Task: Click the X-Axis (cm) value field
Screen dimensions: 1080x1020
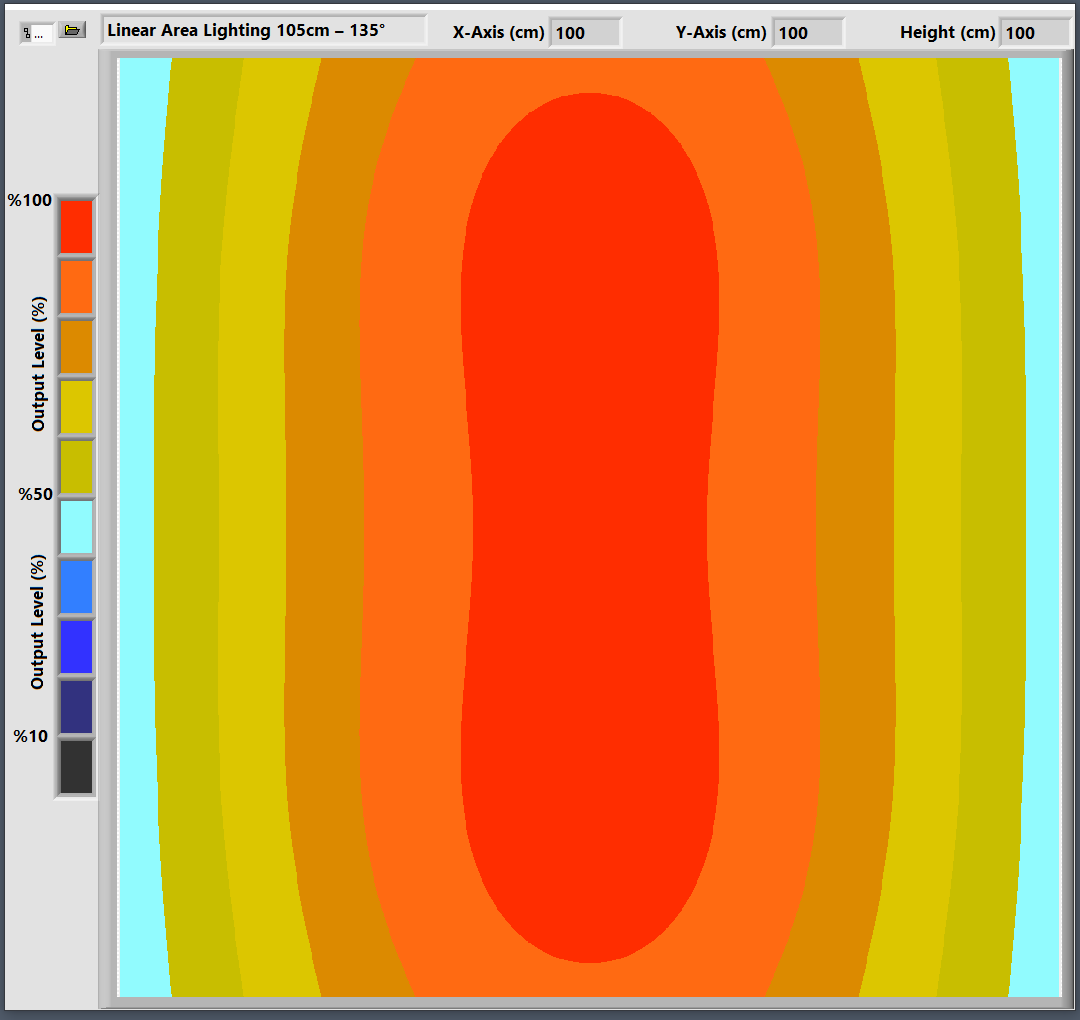Action: pyautogui.click(x=585, y=32)
